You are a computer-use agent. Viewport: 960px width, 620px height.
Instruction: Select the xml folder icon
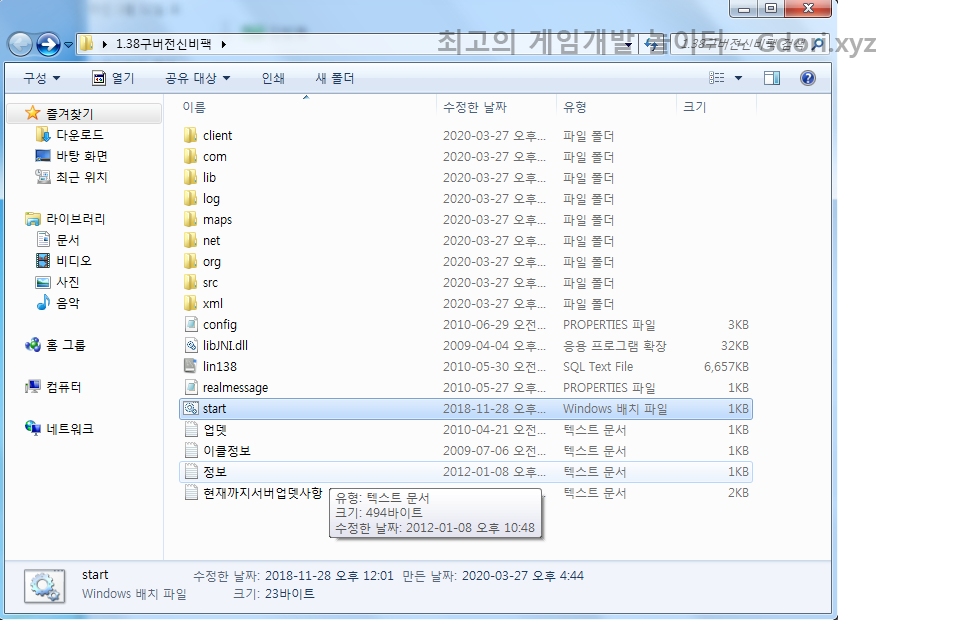click(191, 304)
